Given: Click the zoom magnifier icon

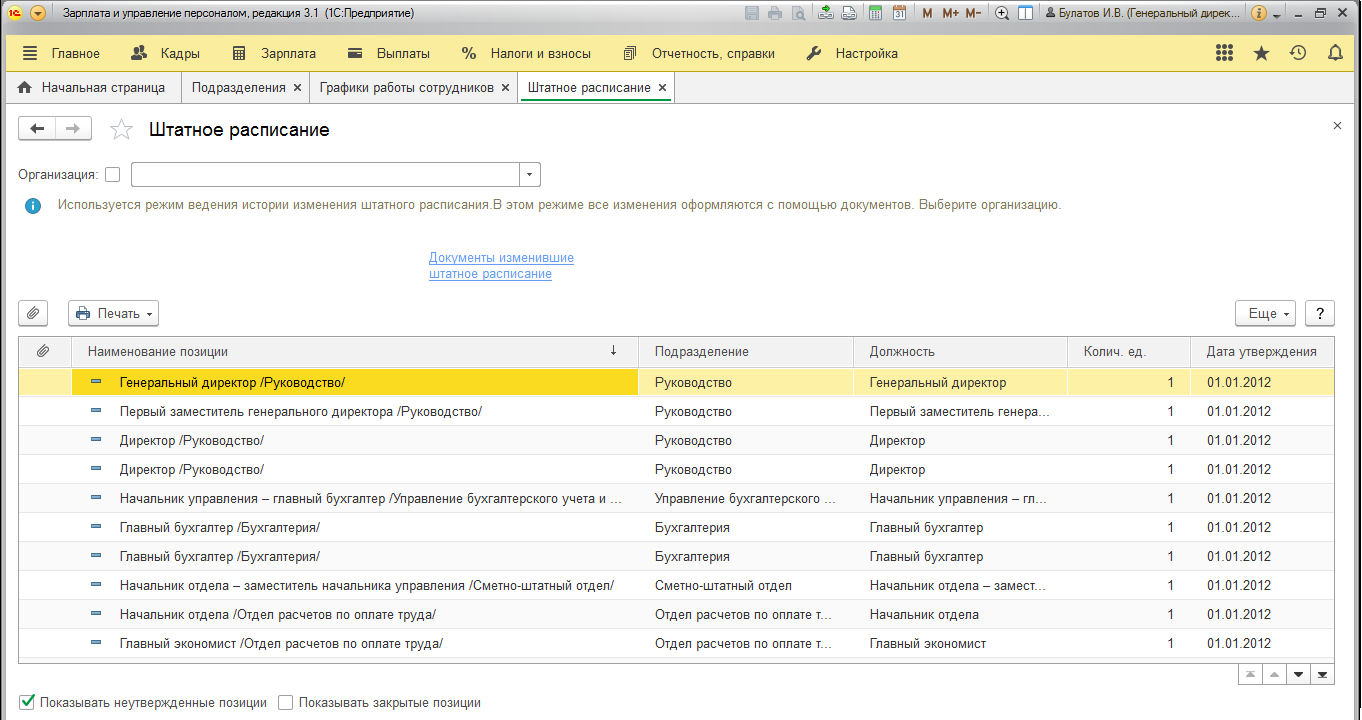Looking at the screenshot, I should pyautogui.click(x=1002, y=13).
